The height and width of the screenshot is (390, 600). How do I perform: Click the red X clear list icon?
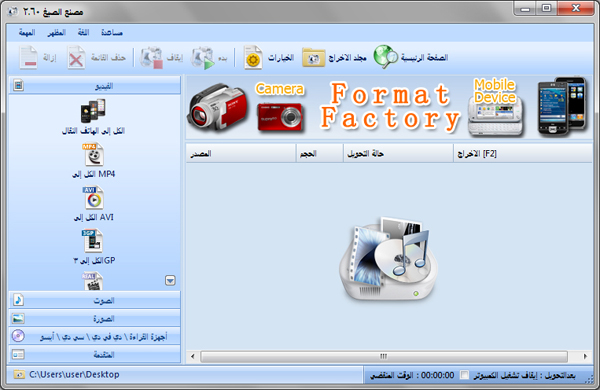pos(76,58)
